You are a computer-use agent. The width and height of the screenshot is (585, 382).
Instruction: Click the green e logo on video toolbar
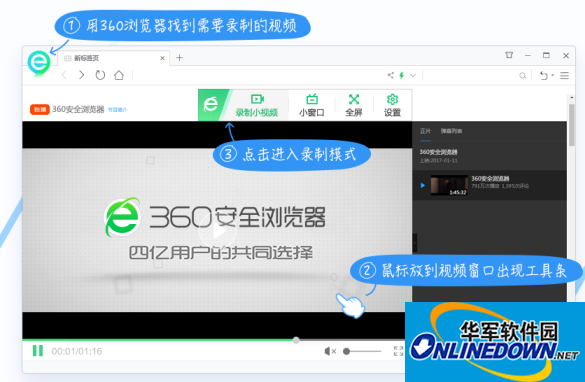[x=211, y=104]
